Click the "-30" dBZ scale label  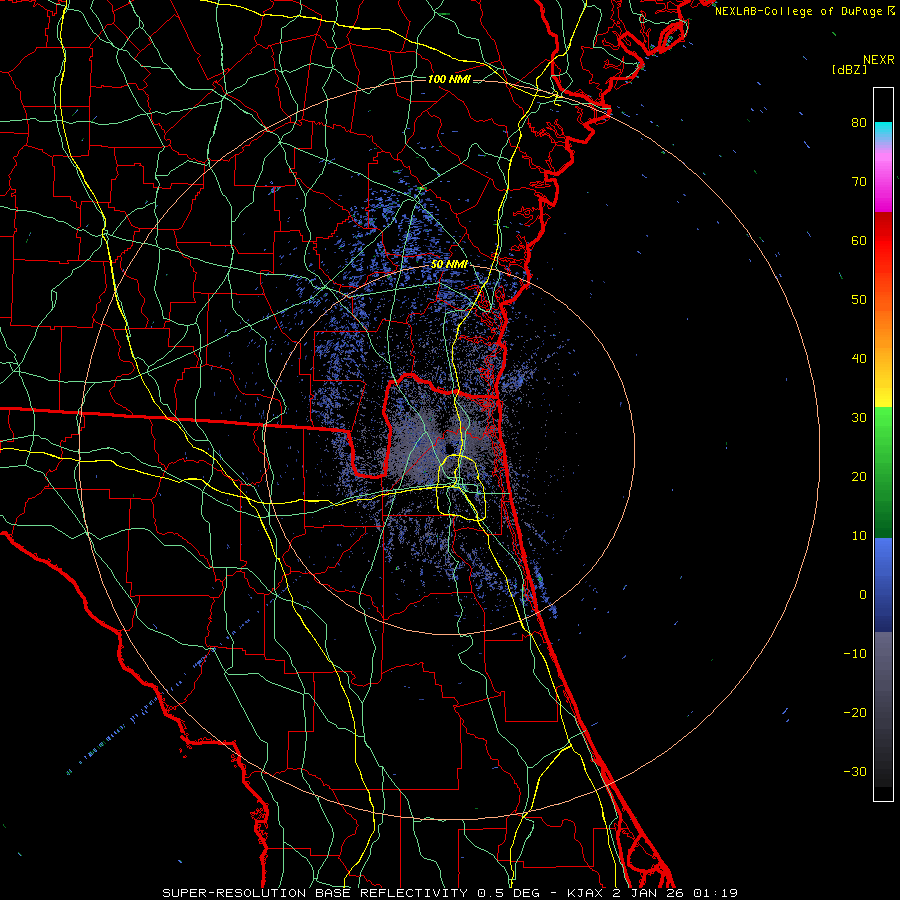(x=855, y=771)
